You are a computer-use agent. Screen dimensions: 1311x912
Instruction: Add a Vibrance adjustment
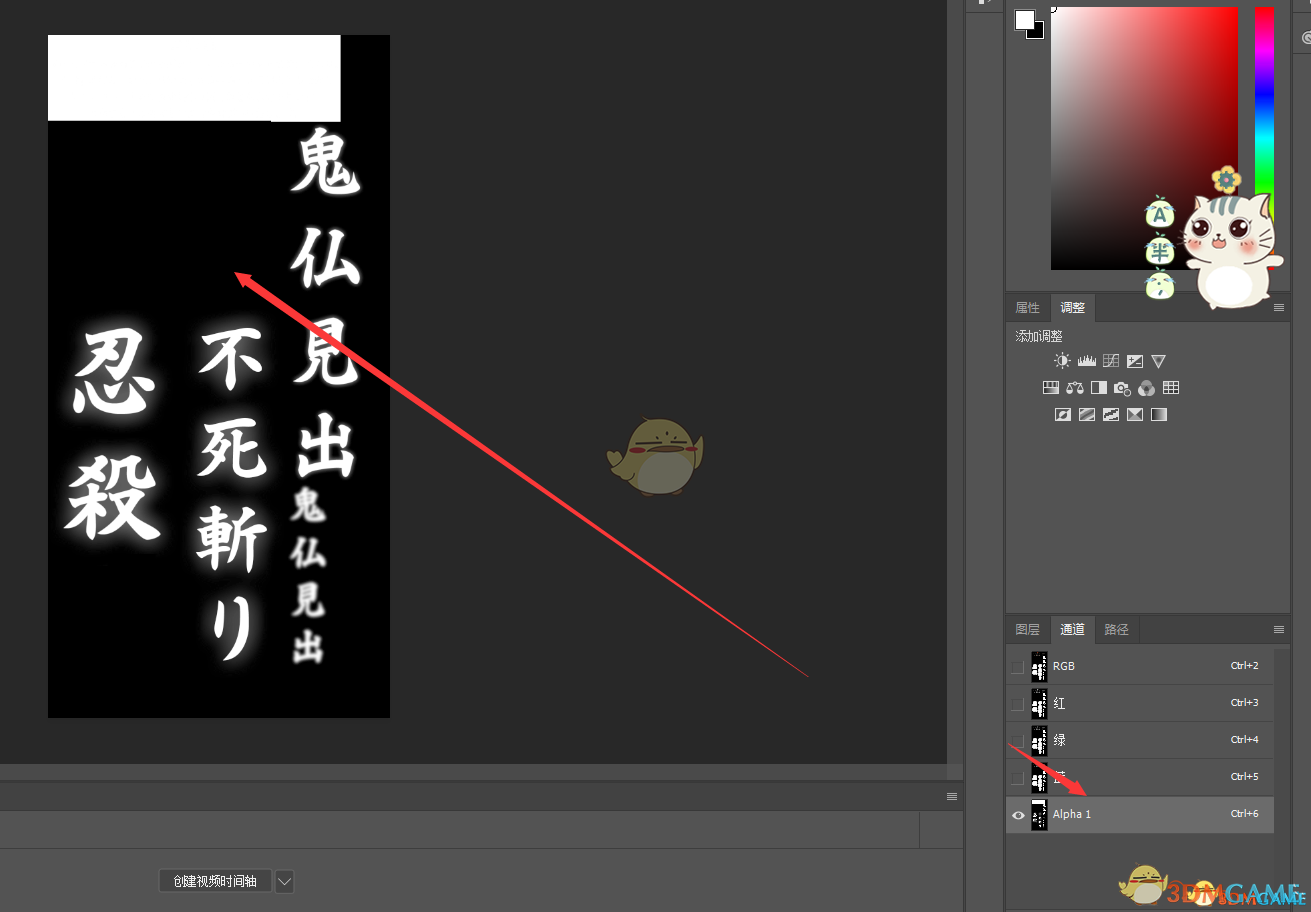[x=1158, y=361]
